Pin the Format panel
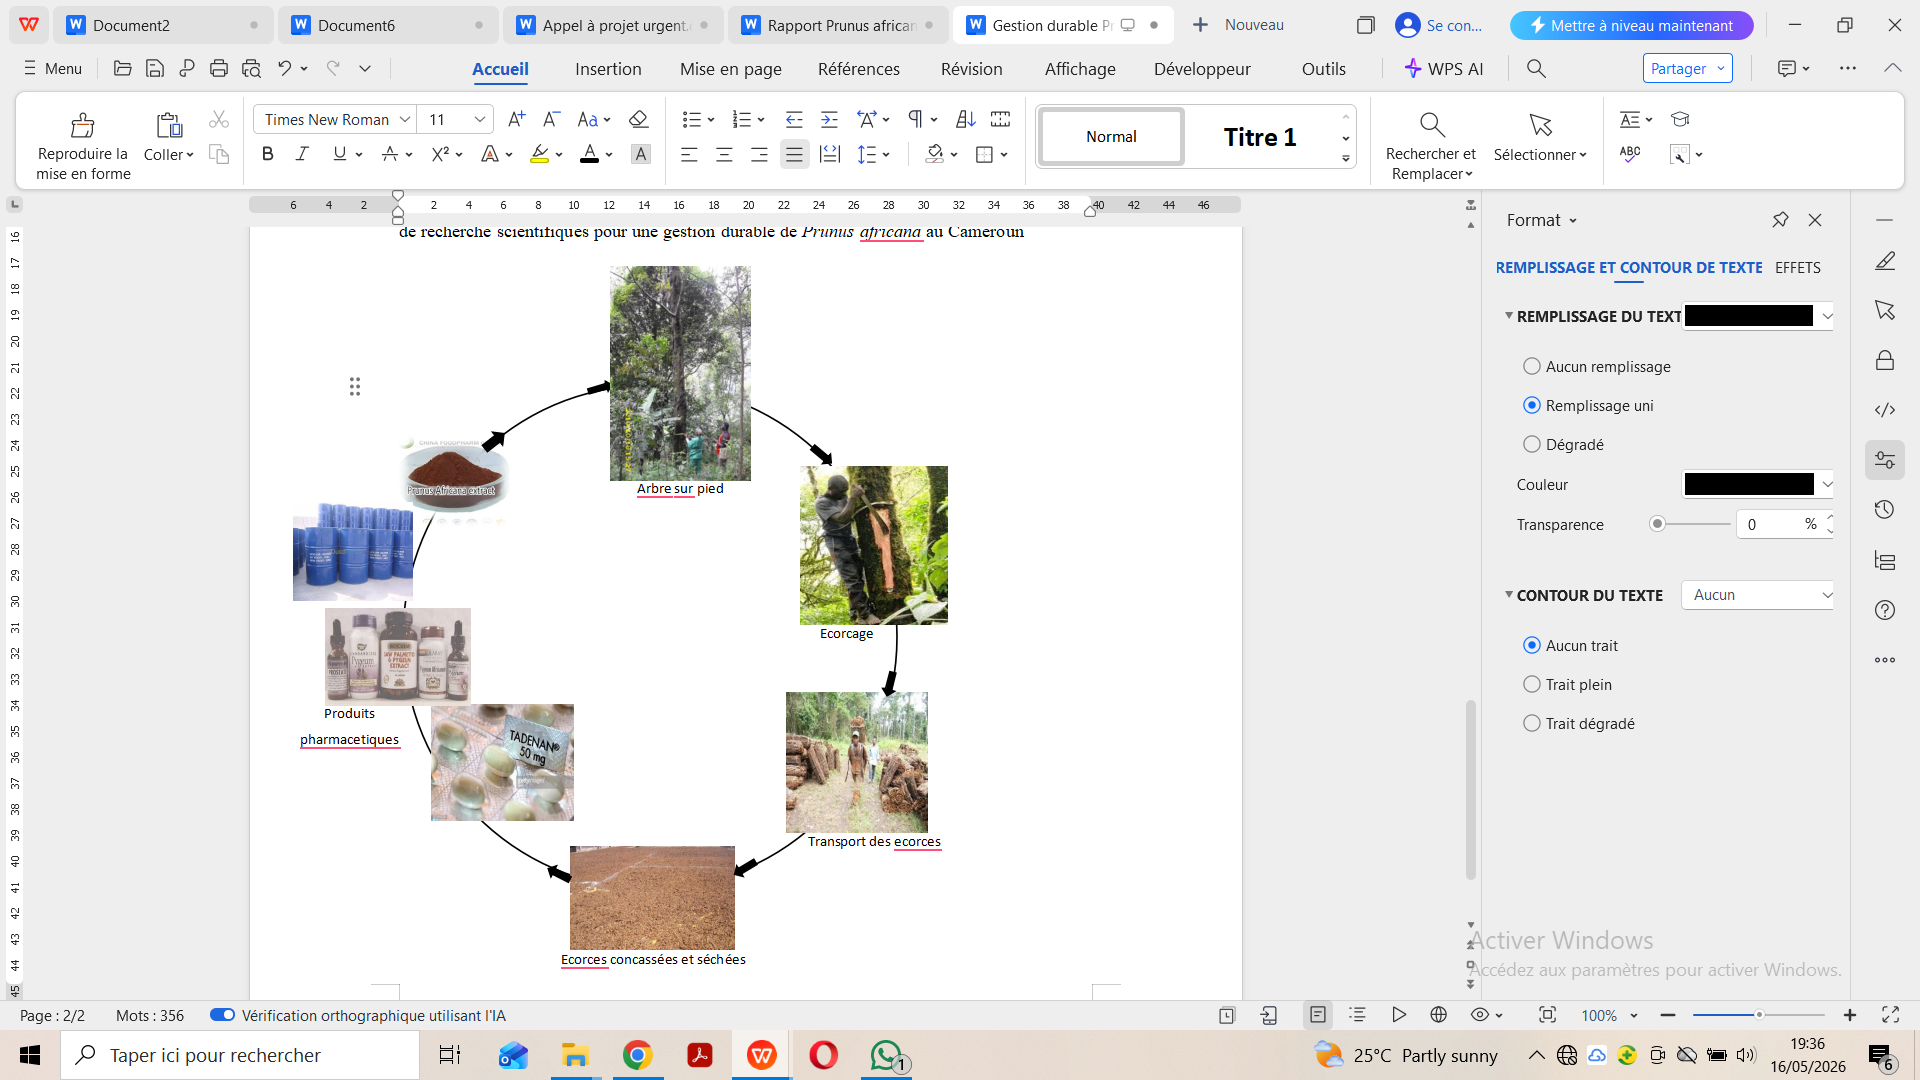This screenshot has height=1080, width=1920. point(1780,220)
